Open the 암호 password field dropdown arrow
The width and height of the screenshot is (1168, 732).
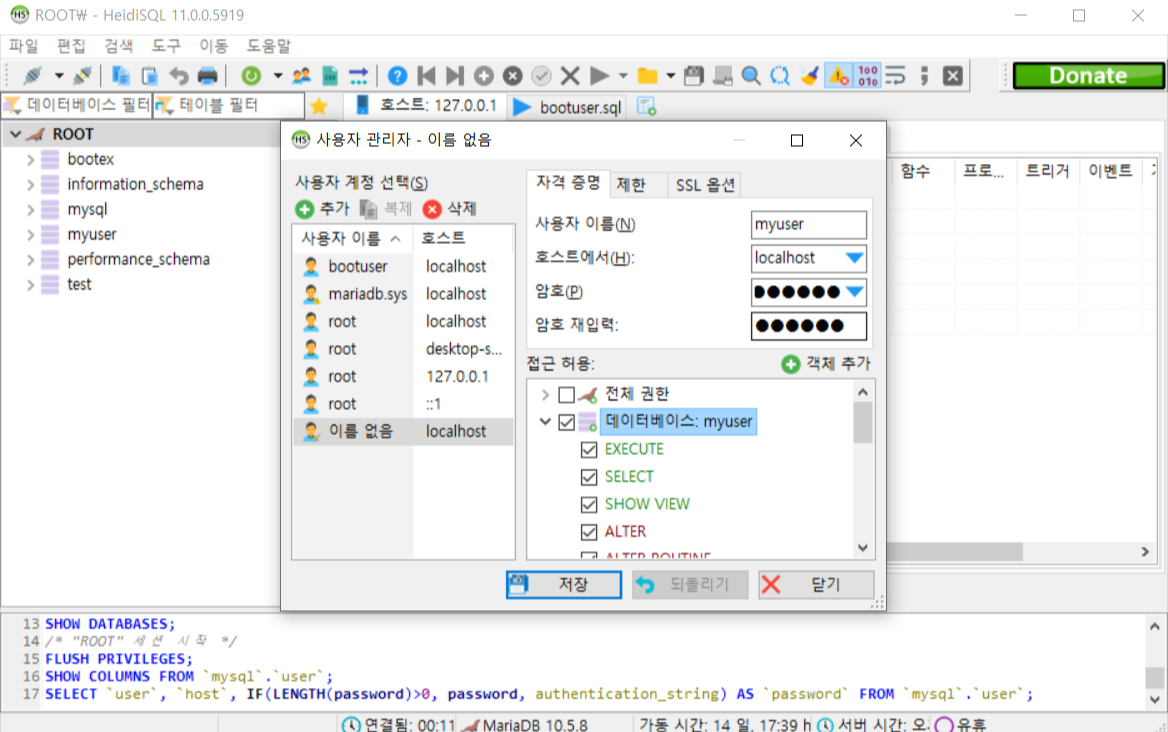(854, 292)
